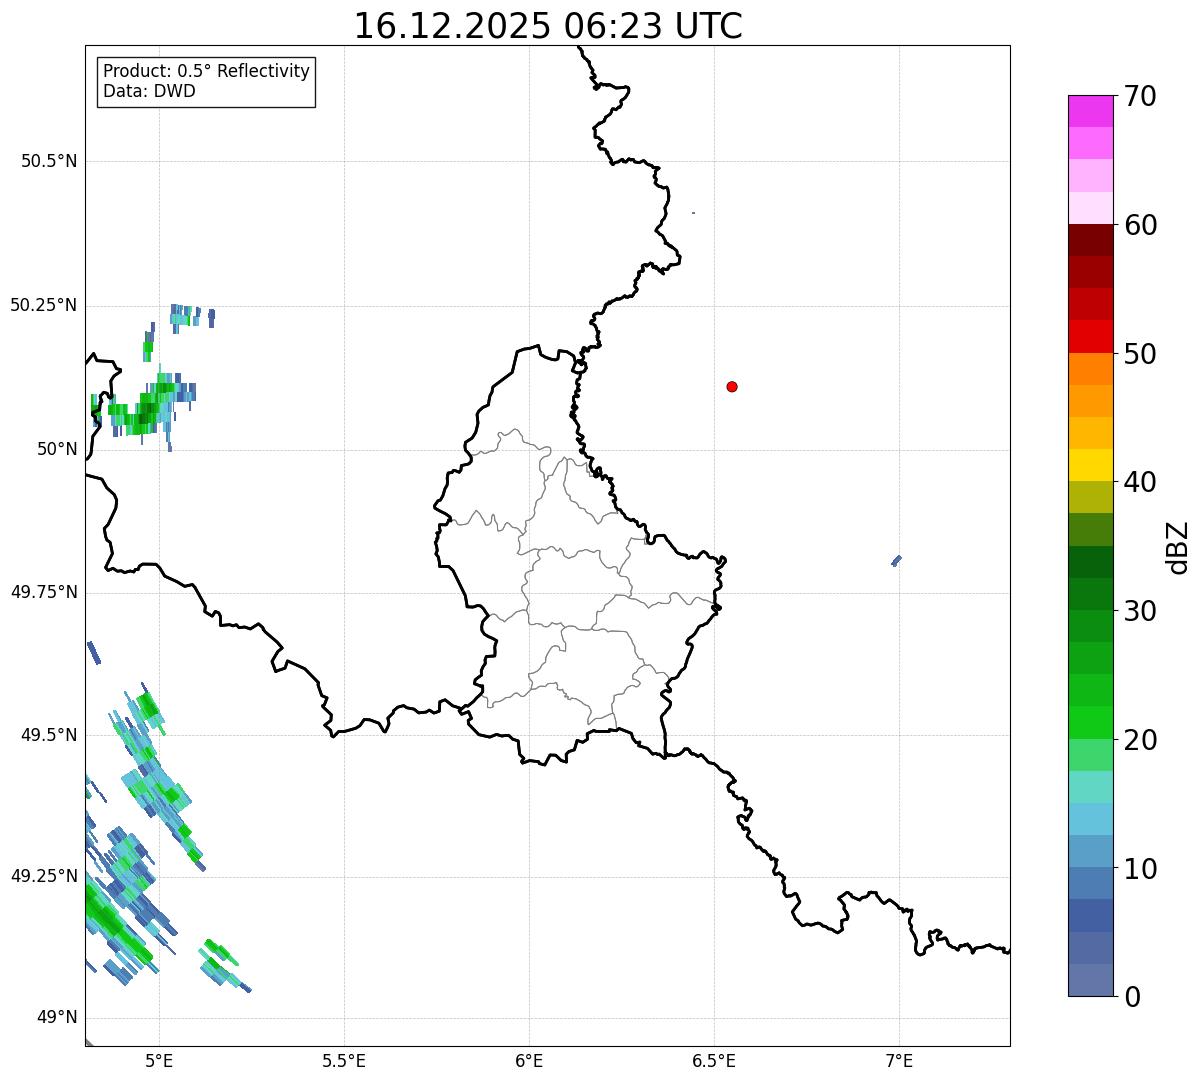
Task: Click the colorbar "dBZ" axis label
Action: coord(1178,546)
